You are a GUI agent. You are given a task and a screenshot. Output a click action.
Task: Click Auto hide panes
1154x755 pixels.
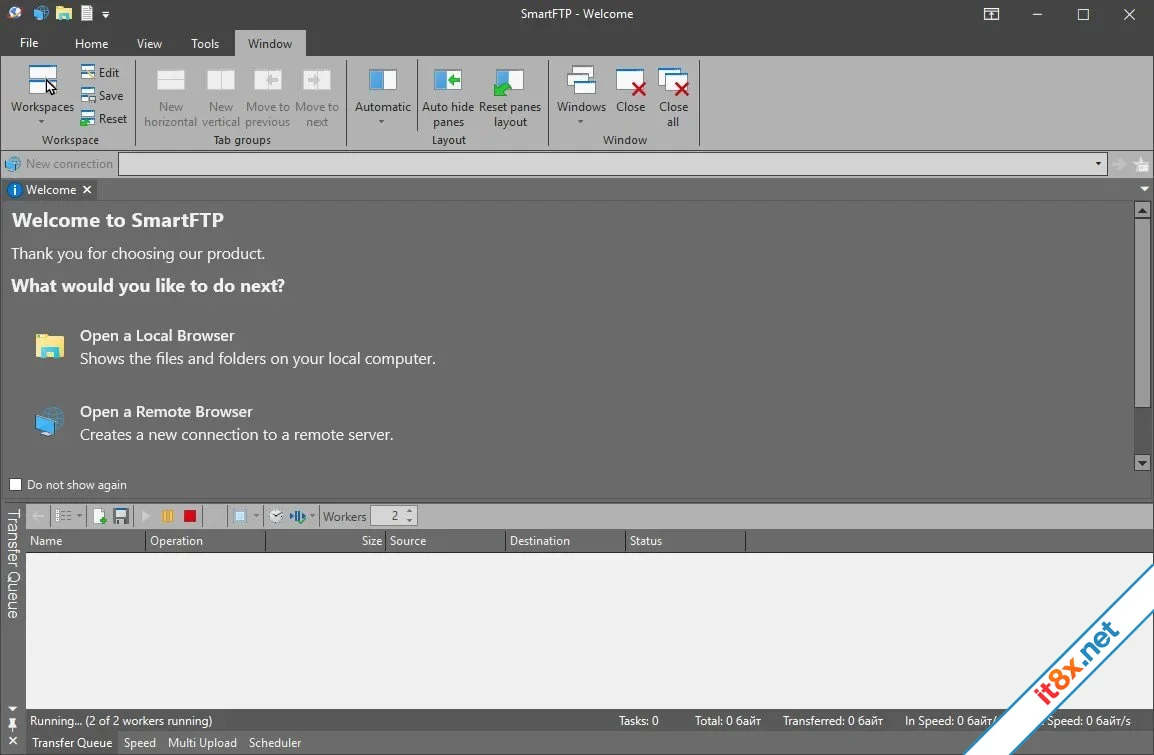(448, 97)
